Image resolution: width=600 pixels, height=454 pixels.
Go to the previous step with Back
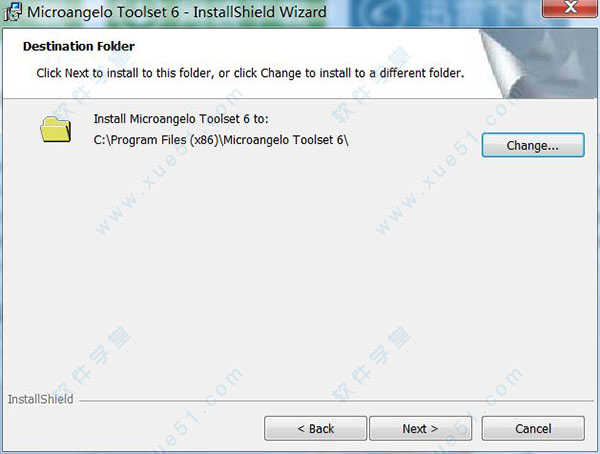(315, 428)
